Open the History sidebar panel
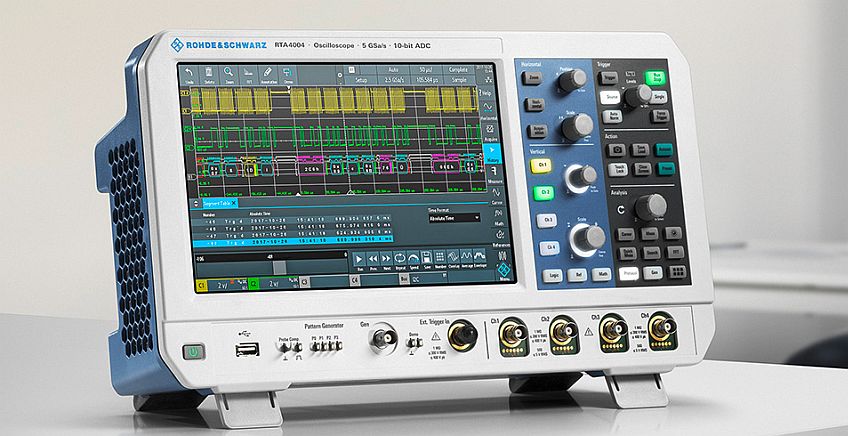848x436 pixels. click(491, 149)
